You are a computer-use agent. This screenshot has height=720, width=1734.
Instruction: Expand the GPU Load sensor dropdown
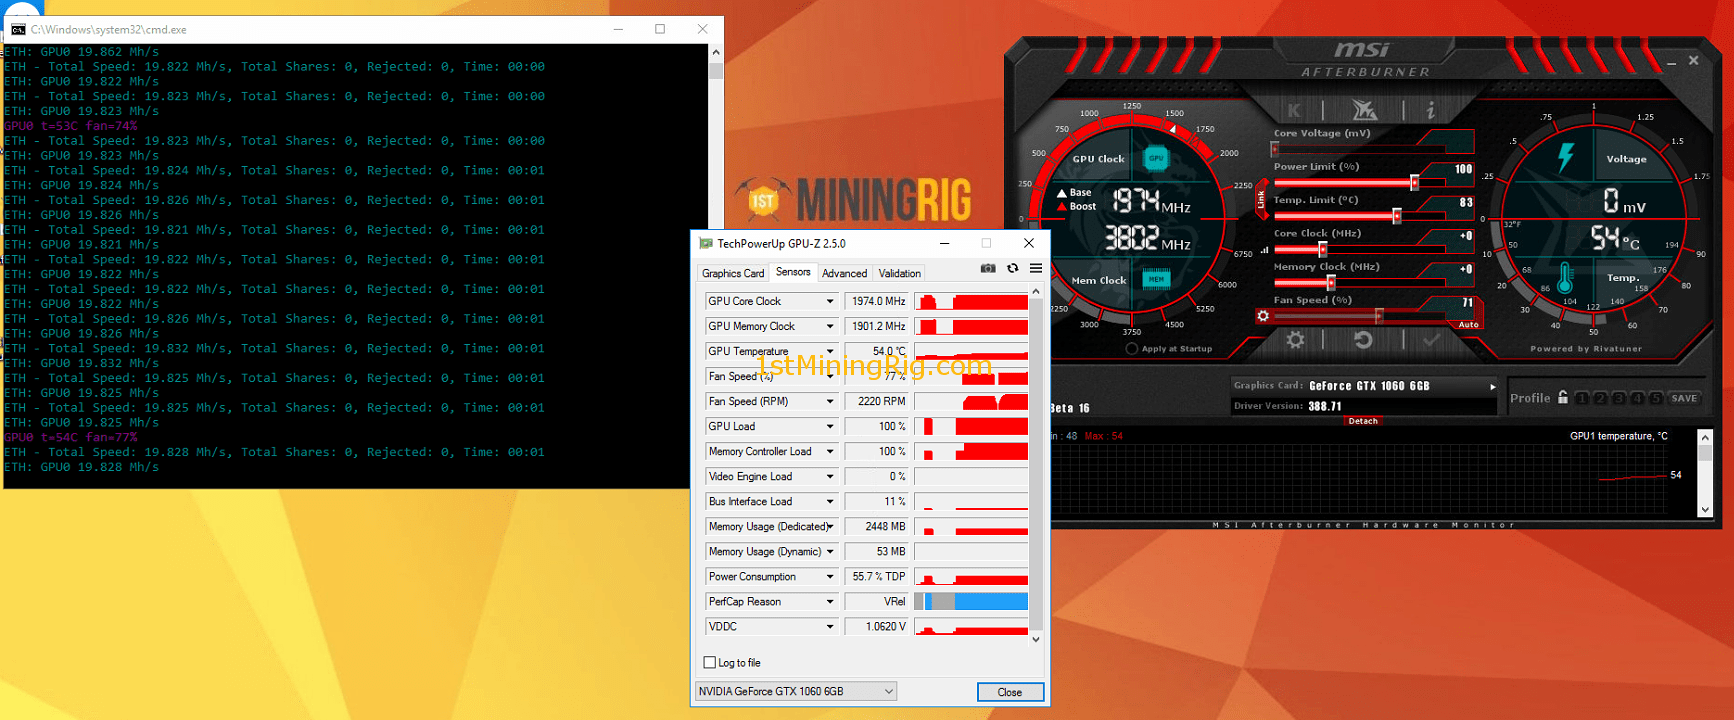829,426
